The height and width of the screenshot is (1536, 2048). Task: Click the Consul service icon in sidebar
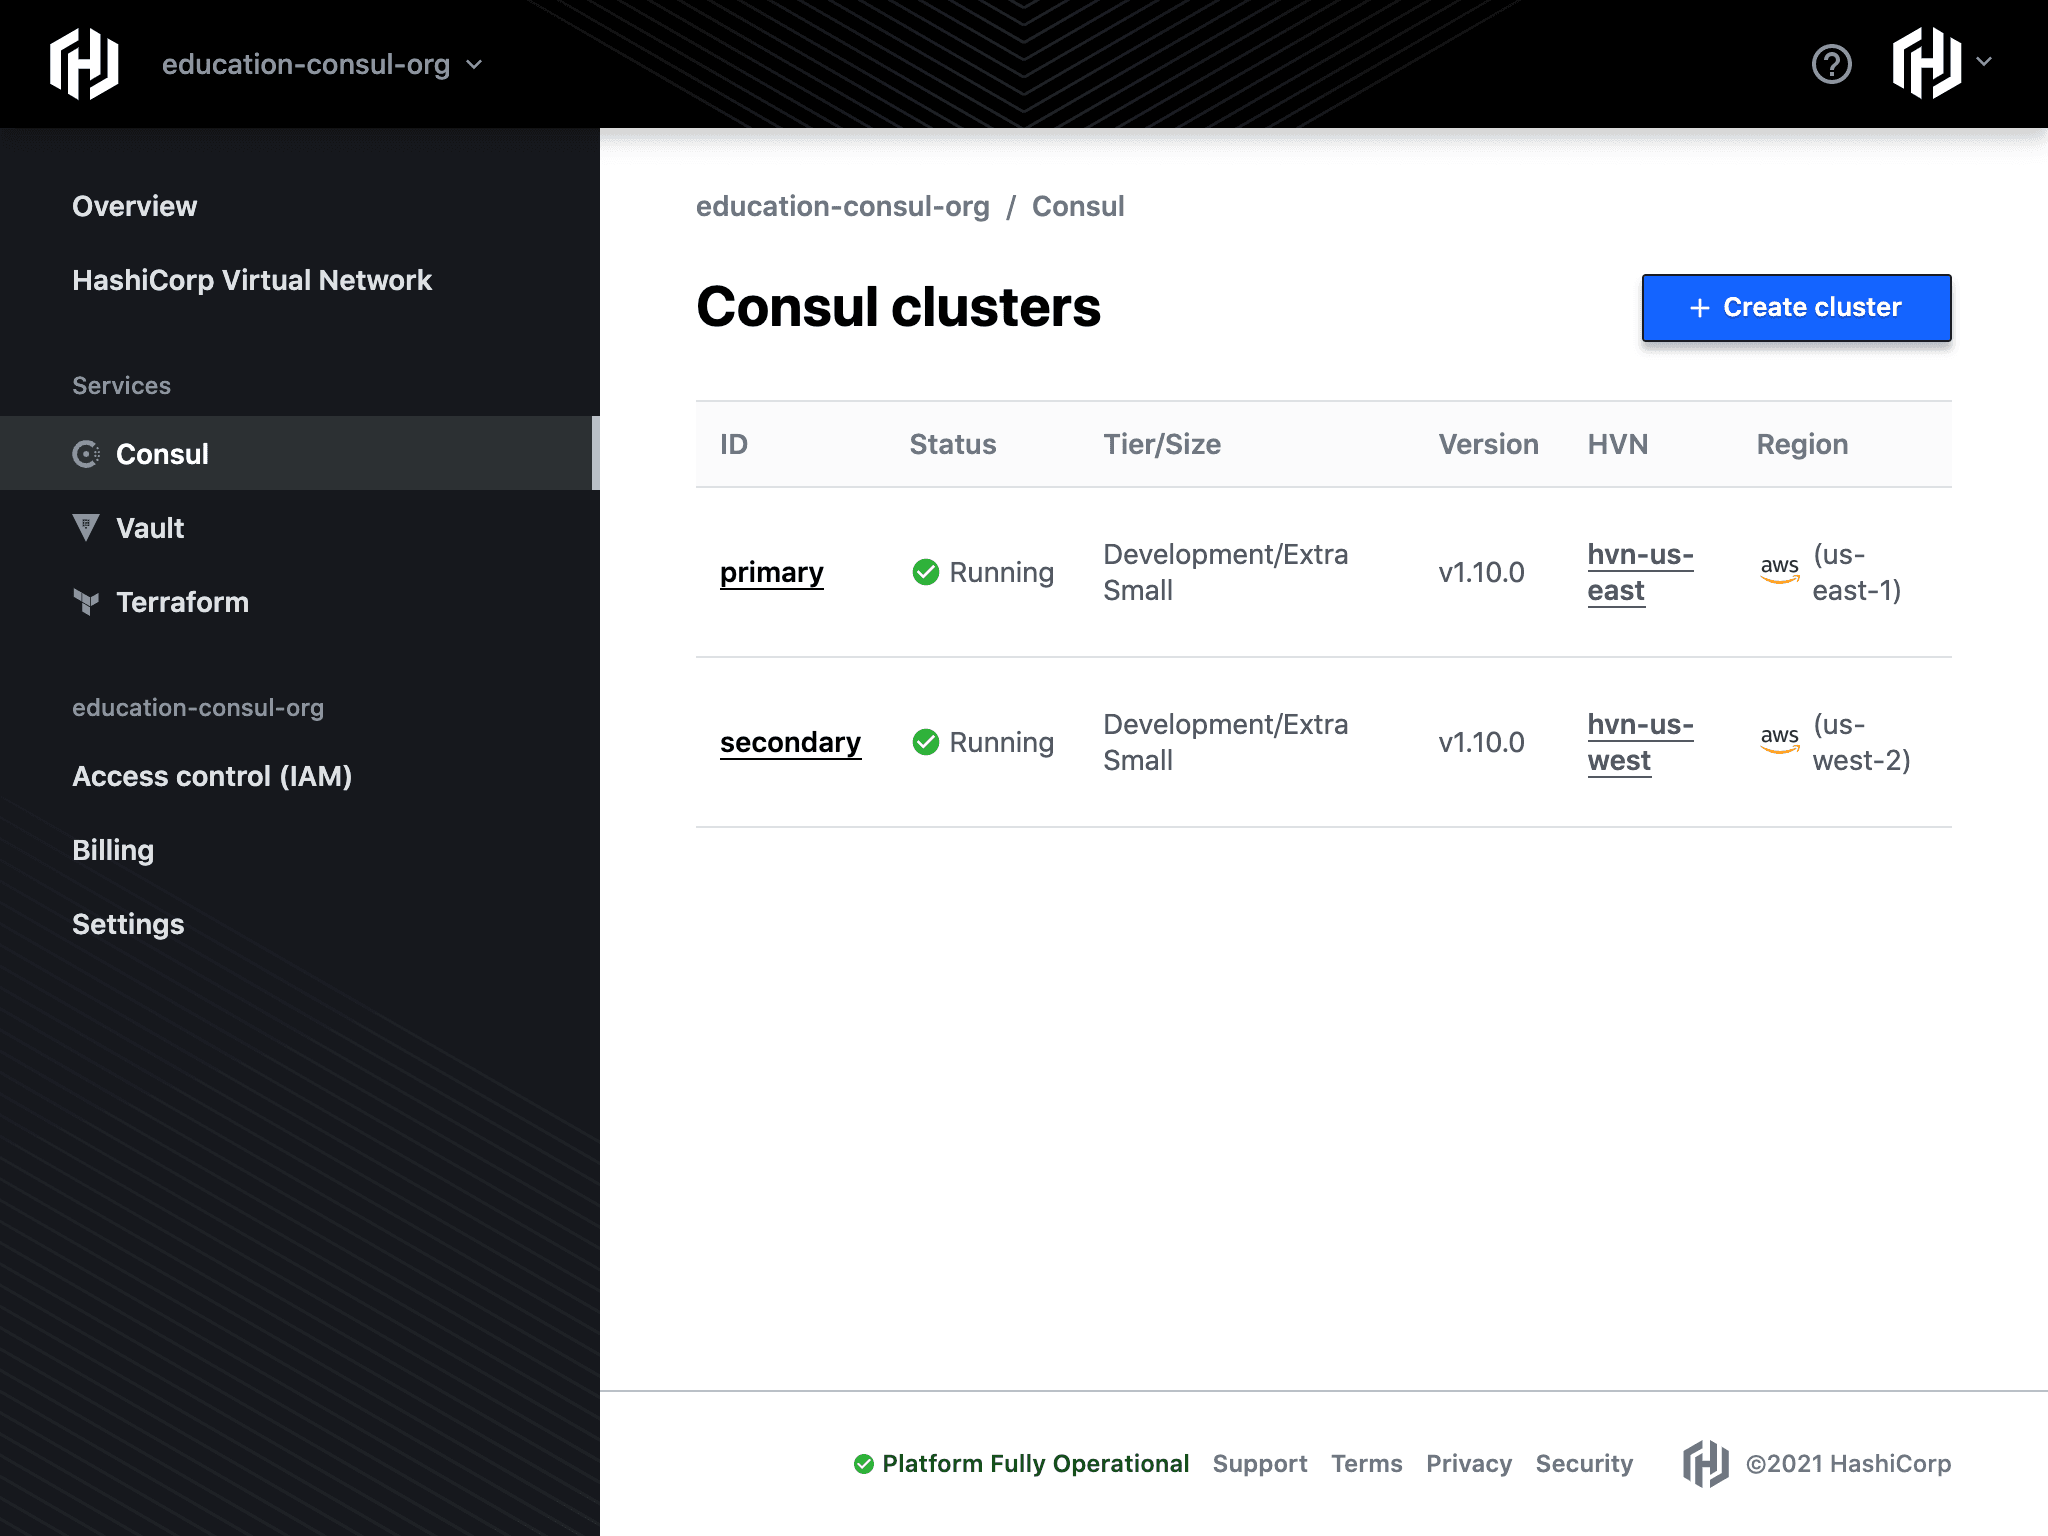click(x=85, y=453)
